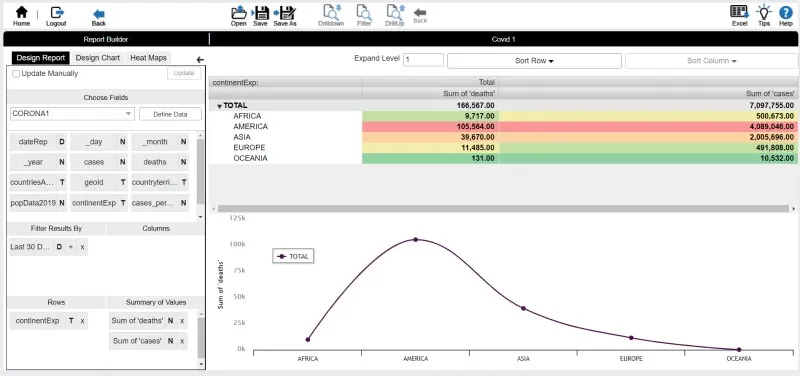Select the _year field
Image resolution: width=800 pixels, height=376 pixels.
click(x=38, y=162)
